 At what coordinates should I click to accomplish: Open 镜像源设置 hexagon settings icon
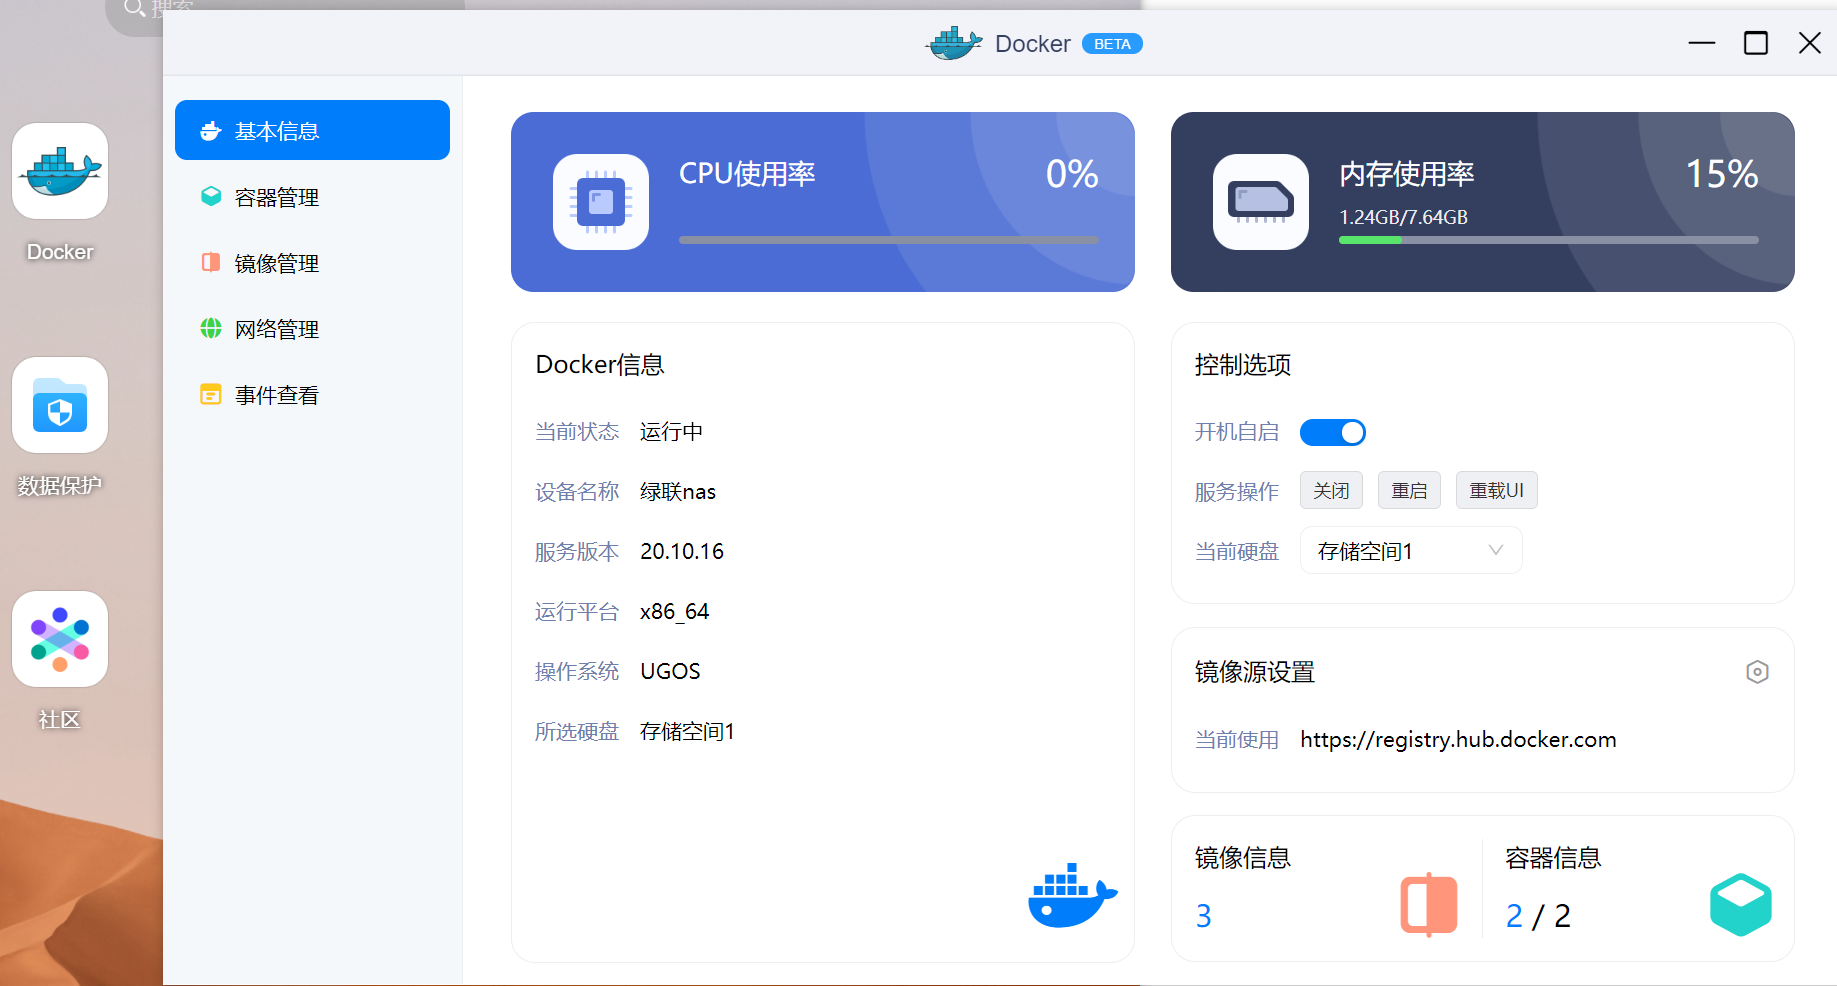point(1757,672)
